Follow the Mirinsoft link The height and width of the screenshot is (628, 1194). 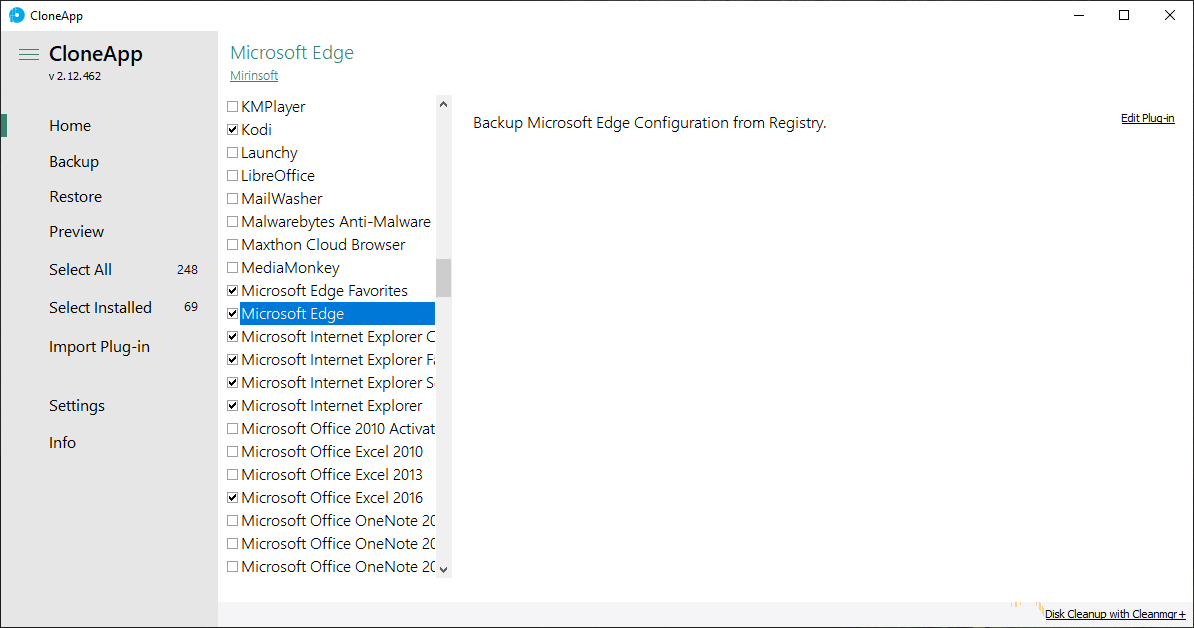tap(254, 75)
